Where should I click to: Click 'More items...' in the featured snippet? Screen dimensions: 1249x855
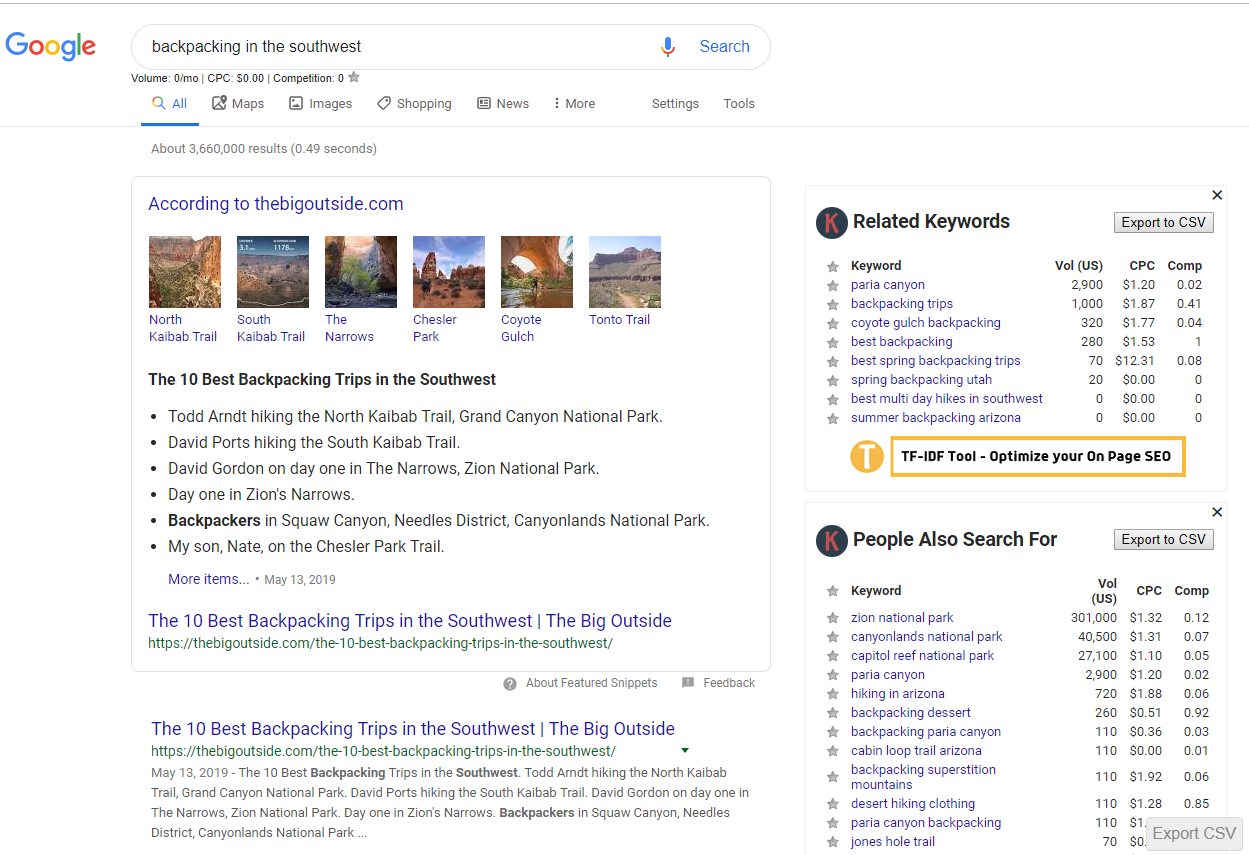[x=209, y=579]
